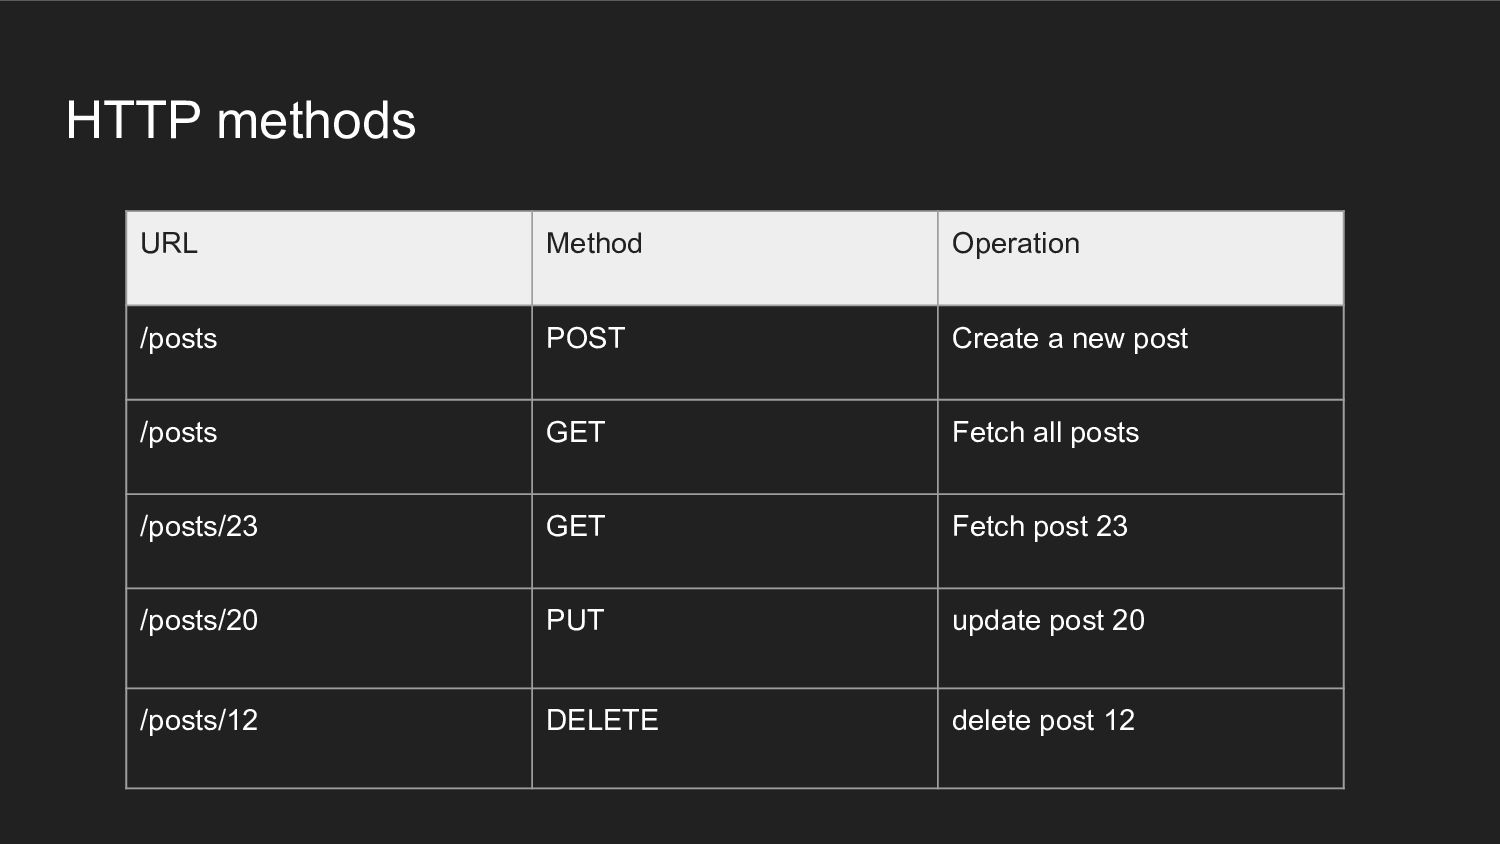Image resolution: width=1500 pixels, height=844 pixels.
Task: Click the PUT method cell
Action: click(x=734, y=637)
